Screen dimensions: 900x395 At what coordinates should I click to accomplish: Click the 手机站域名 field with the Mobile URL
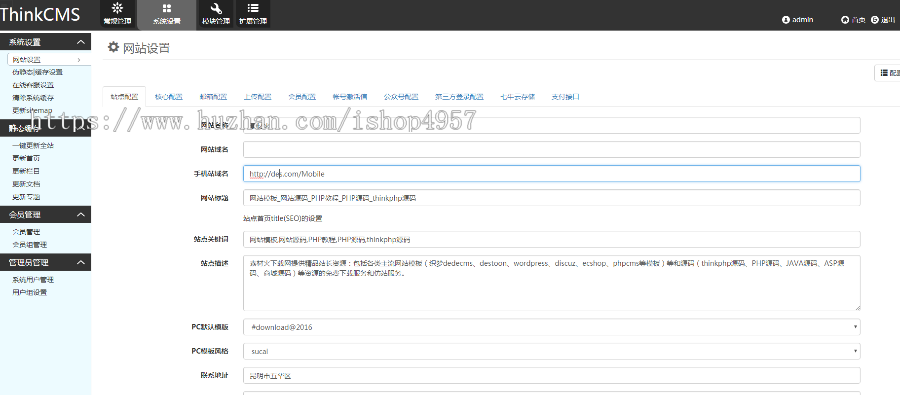point(552,173)
